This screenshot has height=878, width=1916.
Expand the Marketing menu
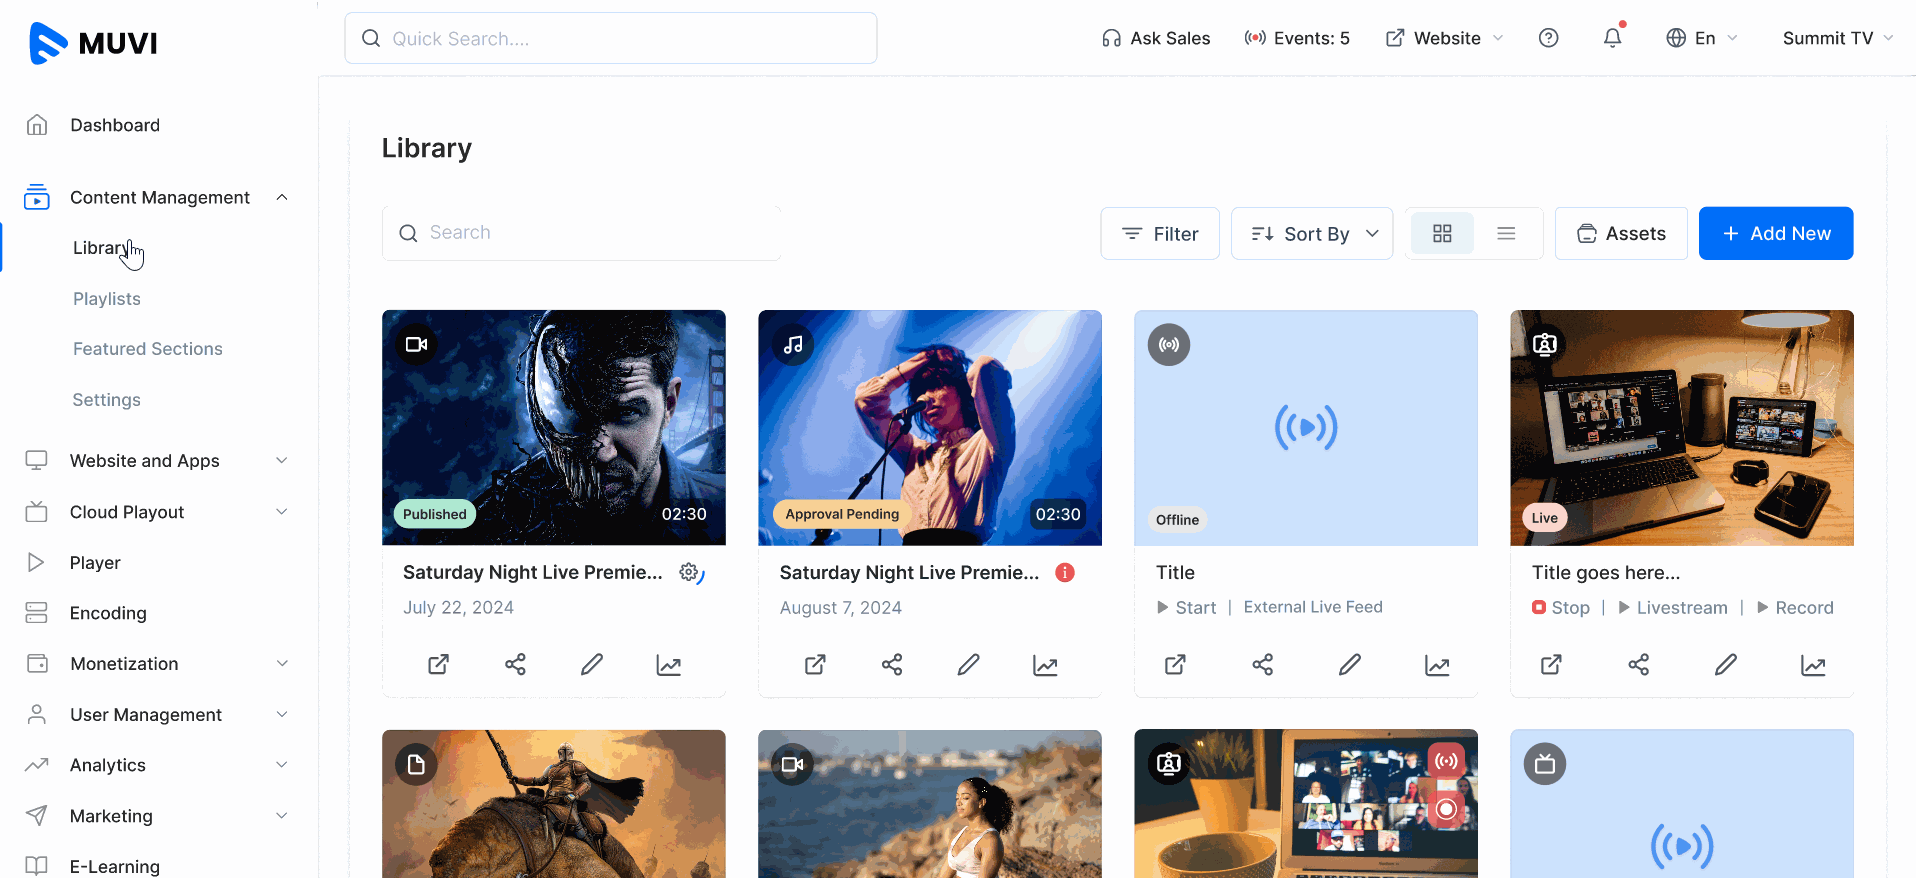[x=282, y=816]
